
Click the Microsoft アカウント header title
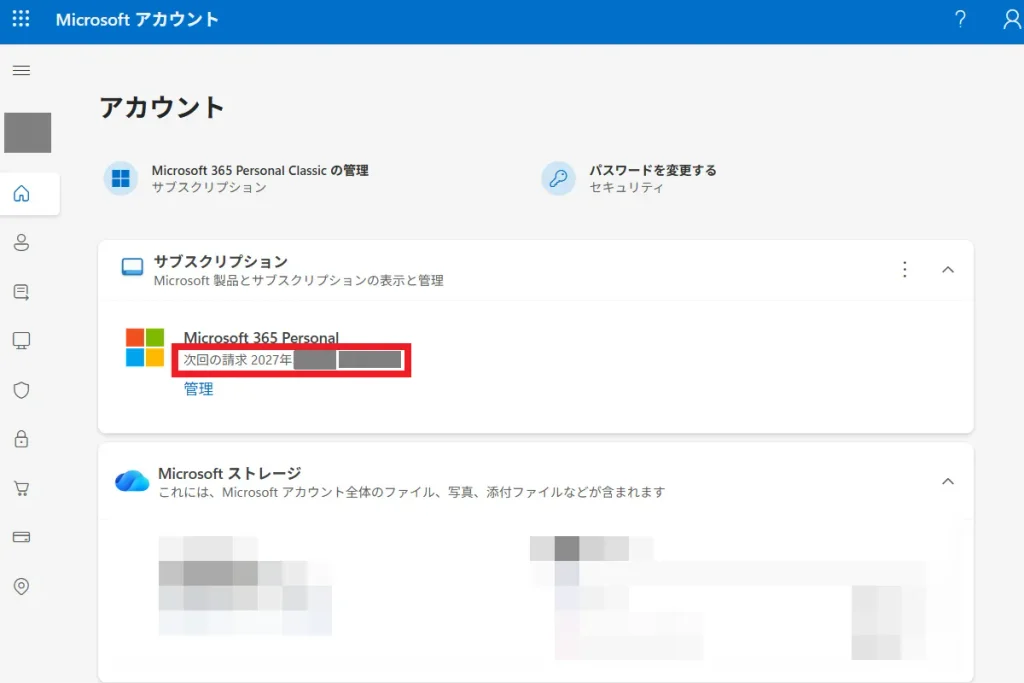pos(137,20)
